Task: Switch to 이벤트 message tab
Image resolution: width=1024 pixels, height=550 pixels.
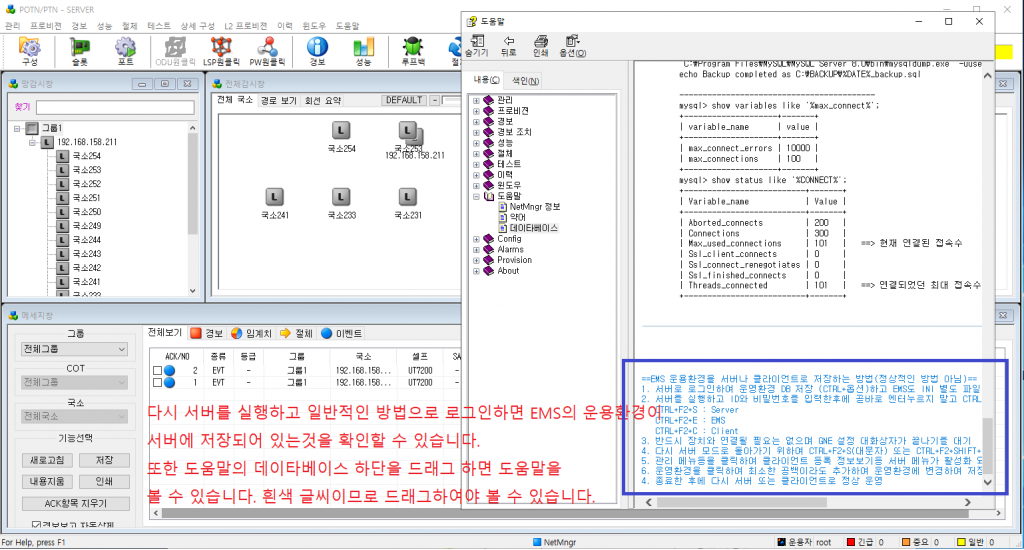Action: (342, 333)
